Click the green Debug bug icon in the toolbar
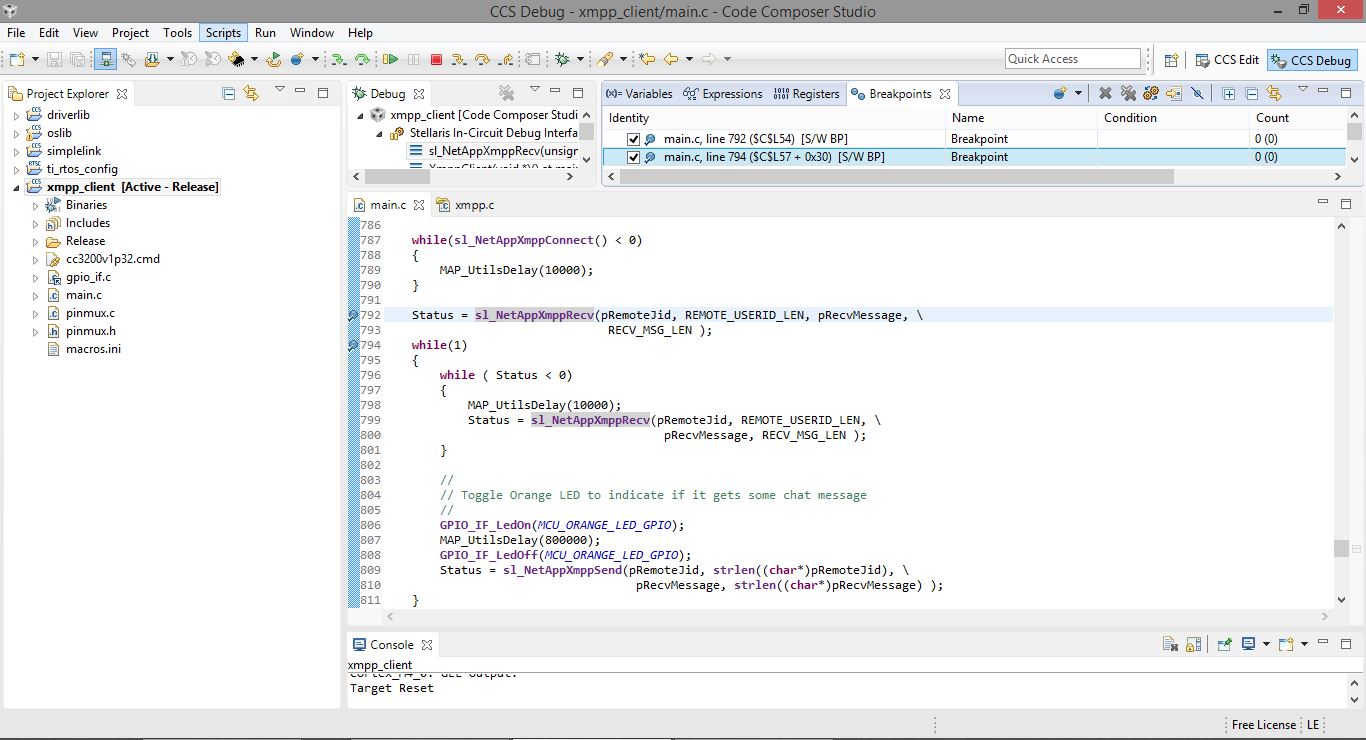The image size is (1366, 740). point(562,60)
